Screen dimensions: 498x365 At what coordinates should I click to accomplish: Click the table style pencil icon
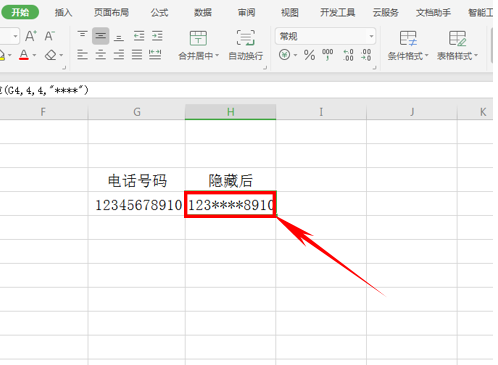point(457,38)
